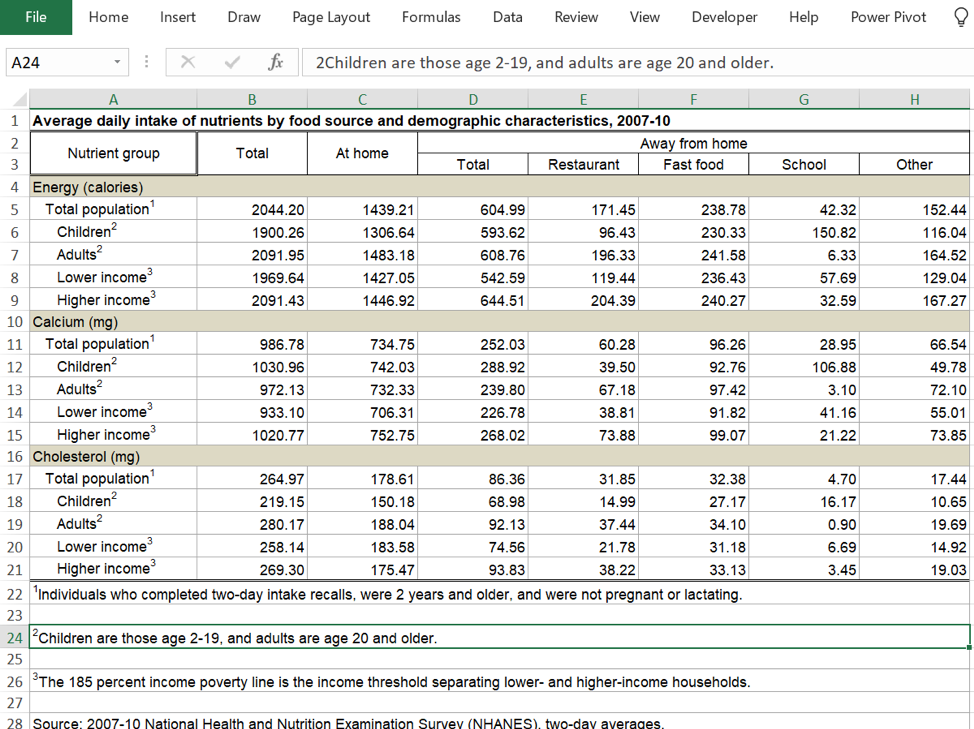The height and width of the screenshot is (729, 974).
Task: Select the Cholesterol (mg) section cell
Action: [113, 457]
